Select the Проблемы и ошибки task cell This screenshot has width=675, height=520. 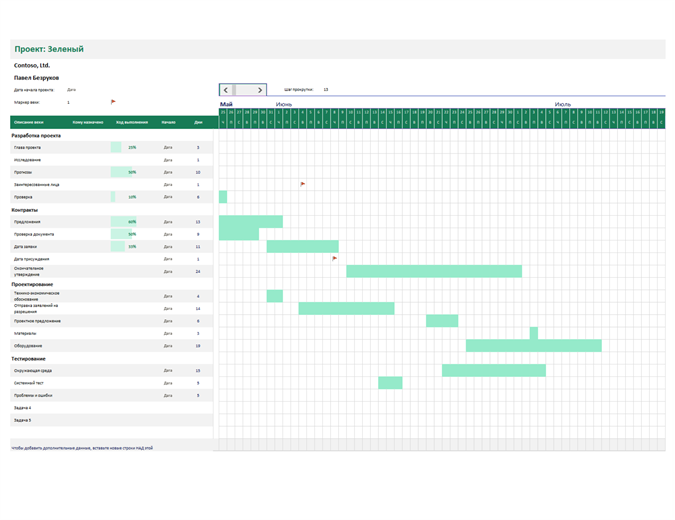(33, 396)
